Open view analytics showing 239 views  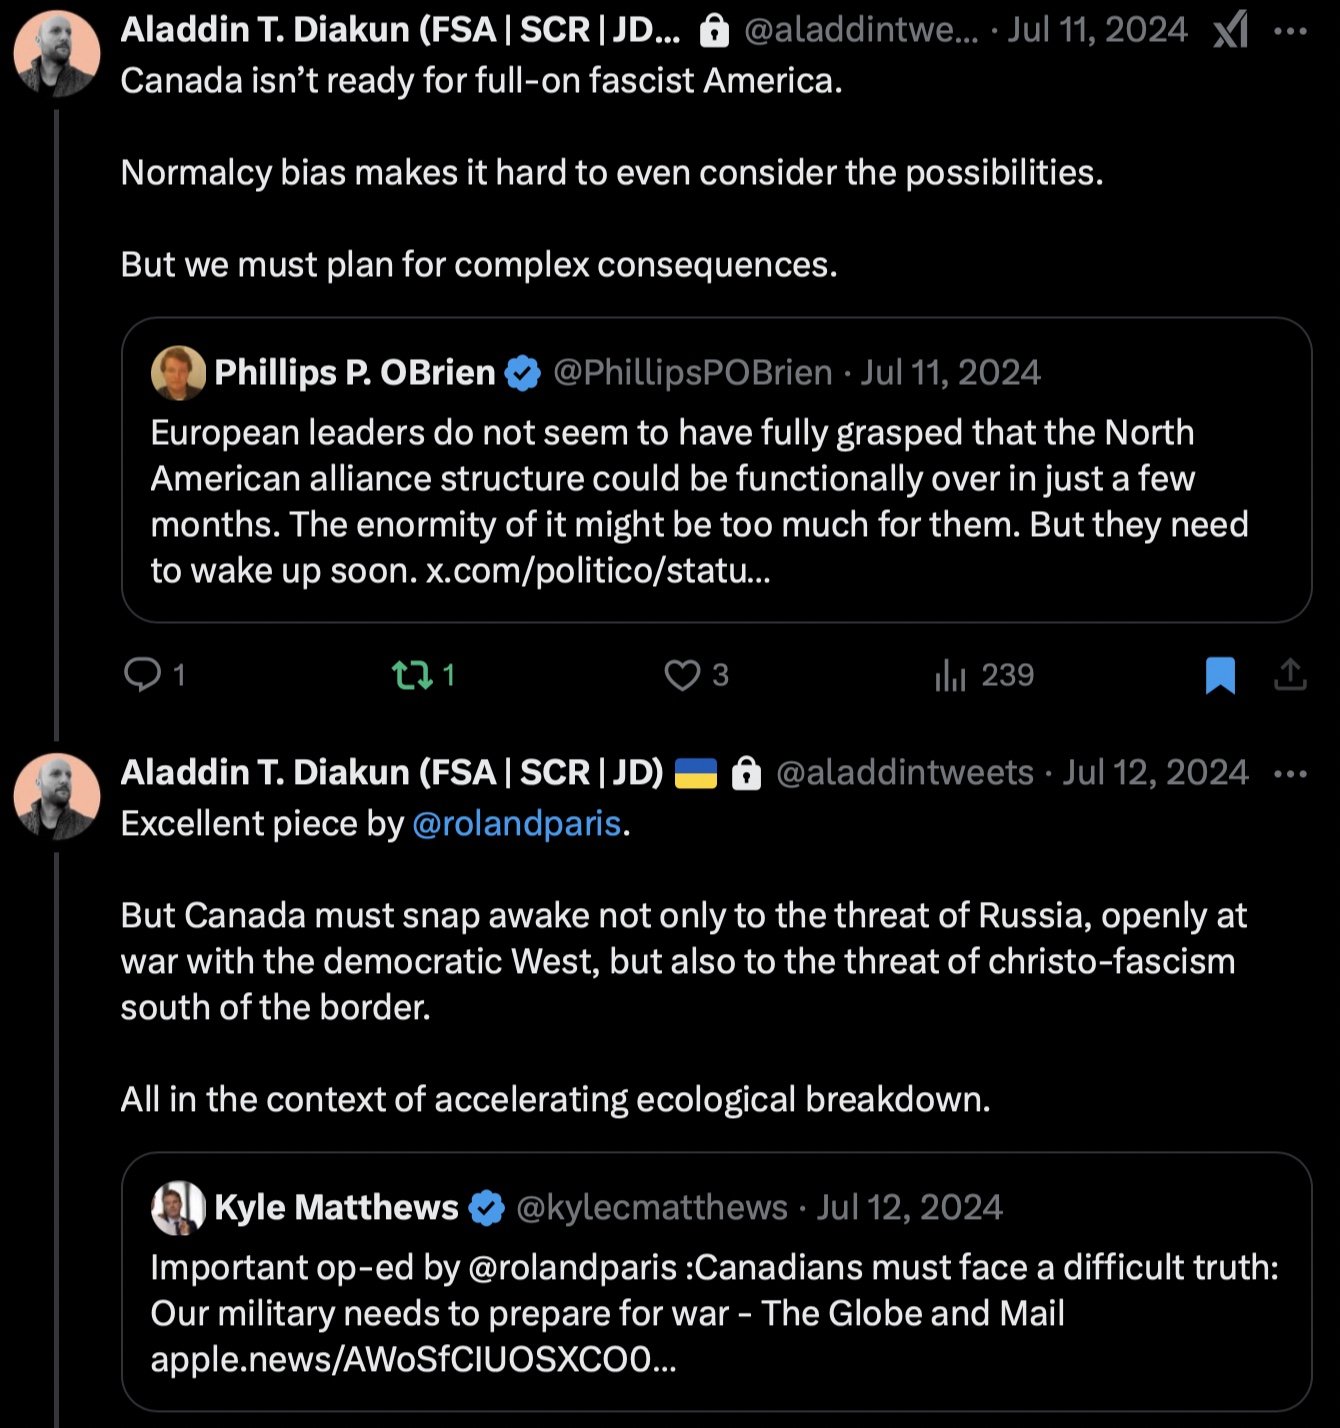tap(950, 675)
